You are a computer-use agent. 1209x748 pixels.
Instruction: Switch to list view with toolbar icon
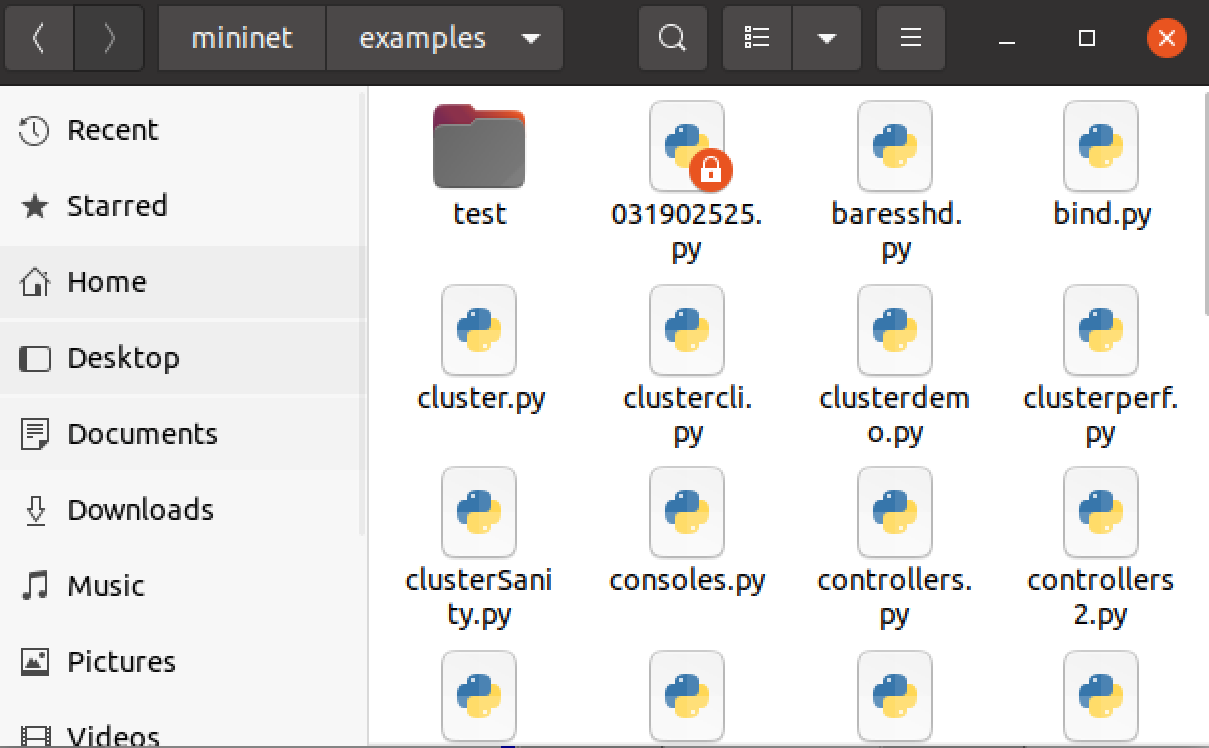click(x=757, y=39)
